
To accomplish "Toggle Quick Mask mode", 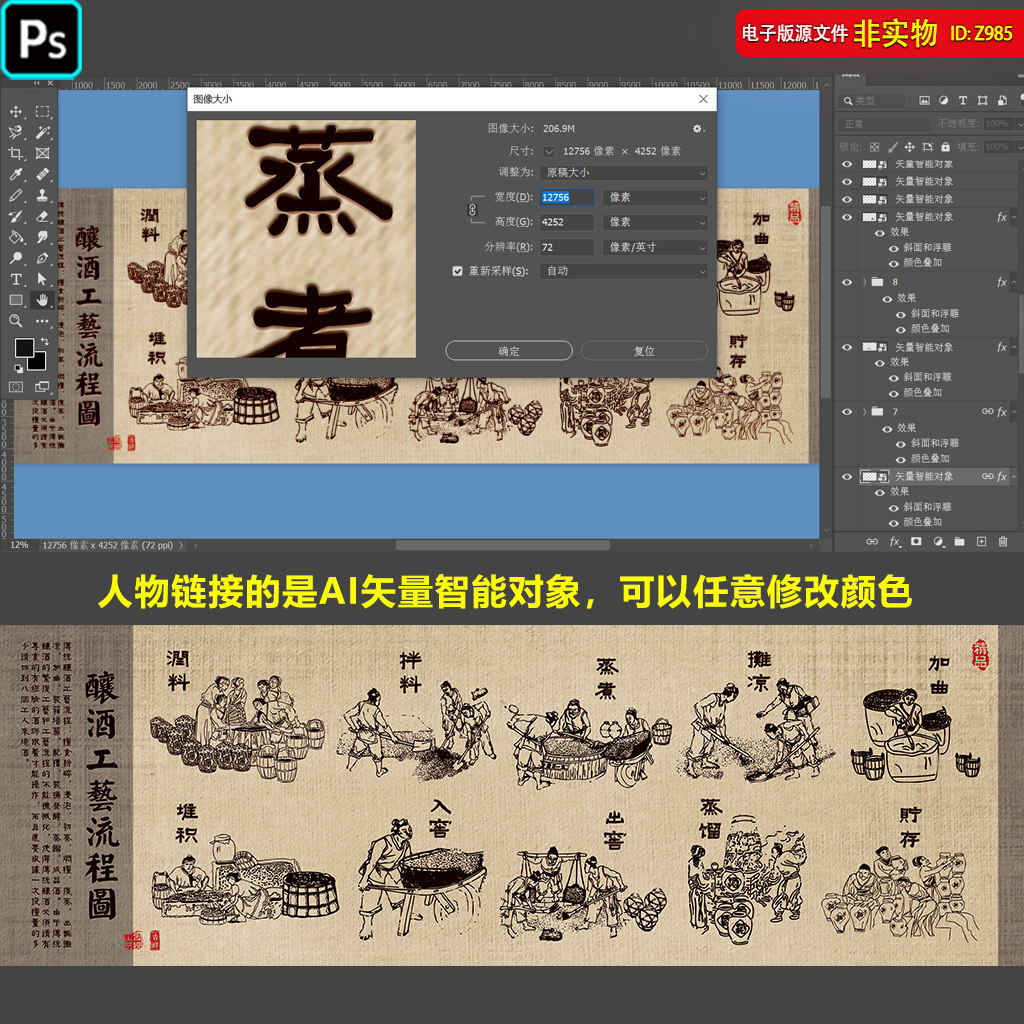I will point(16,387).
